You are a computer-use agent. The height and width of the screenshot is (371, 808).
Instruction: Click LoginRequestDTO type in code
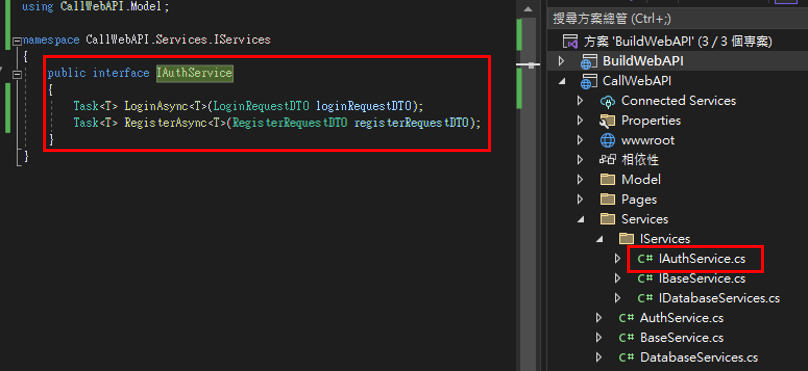[261, 107]
